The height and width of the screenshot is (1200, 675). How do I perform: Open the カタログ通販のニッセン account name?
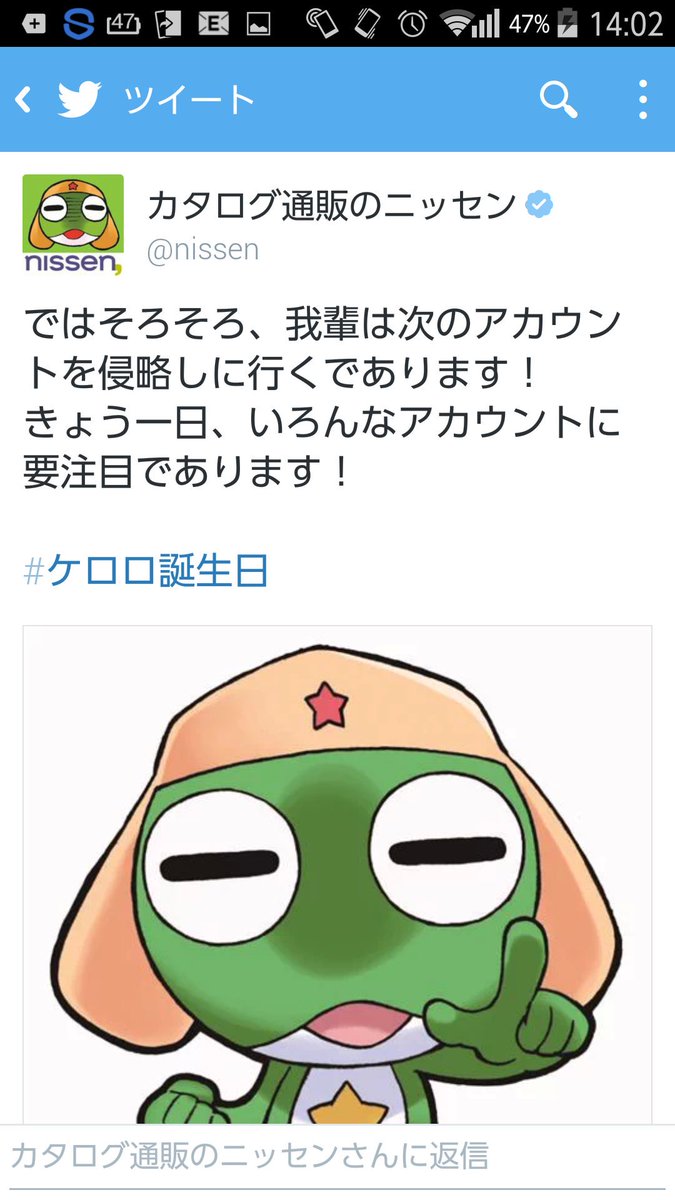332,206
